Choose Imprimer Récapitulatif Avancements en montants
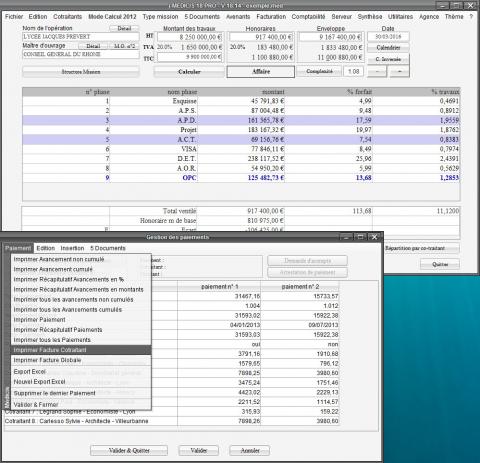Screen dimensions: 480x463 81,289
